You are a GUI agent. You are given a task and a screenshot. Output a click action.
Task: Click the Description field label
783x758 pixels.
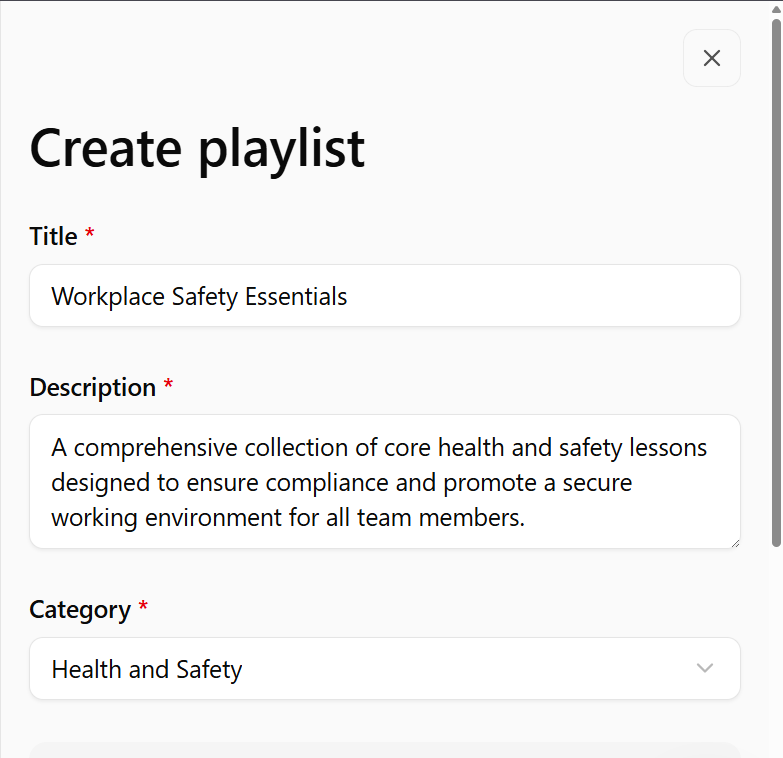tap(92, 388)
